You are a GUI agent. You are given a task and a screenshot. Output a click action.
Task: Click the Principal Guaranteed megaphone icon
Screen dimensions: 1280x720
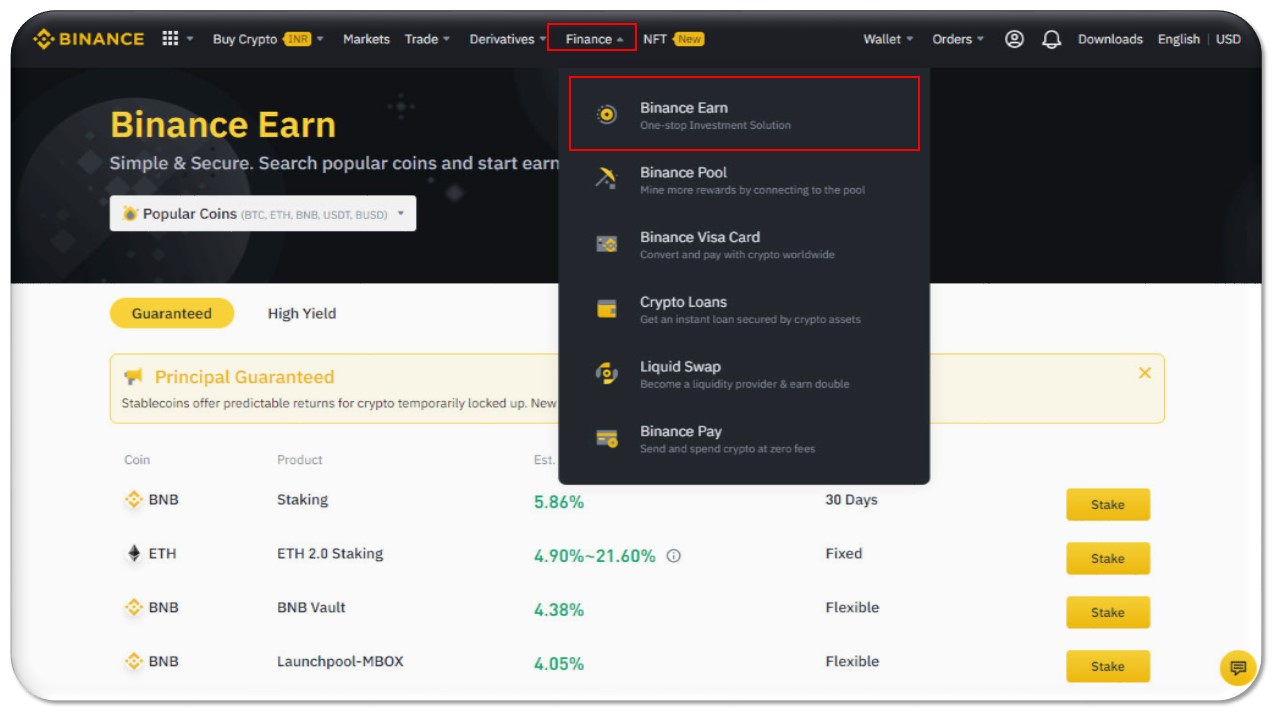click(x=133, y=377)
